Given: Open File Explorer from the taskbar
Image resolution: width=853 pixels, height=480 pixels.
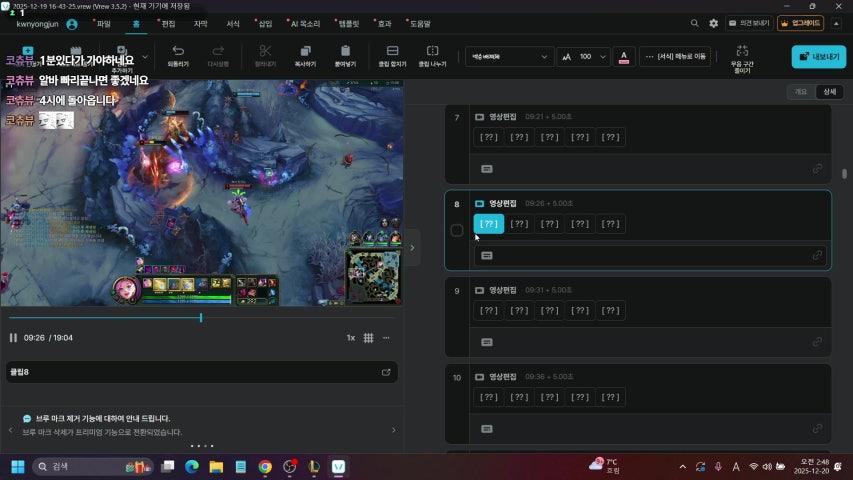Looking at the screenshot, I should [217, 467].
